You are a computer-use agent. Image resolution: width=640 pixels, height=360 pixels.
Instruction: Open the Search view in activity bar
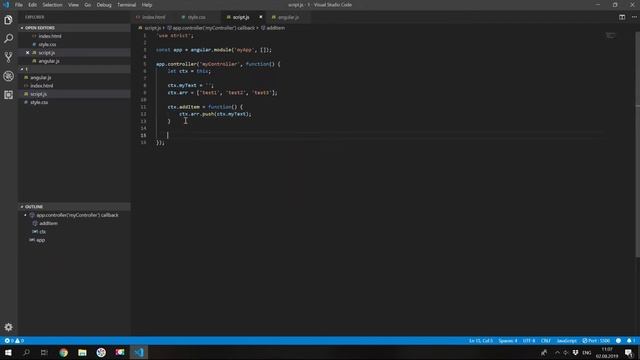click(x=8, y=38)
